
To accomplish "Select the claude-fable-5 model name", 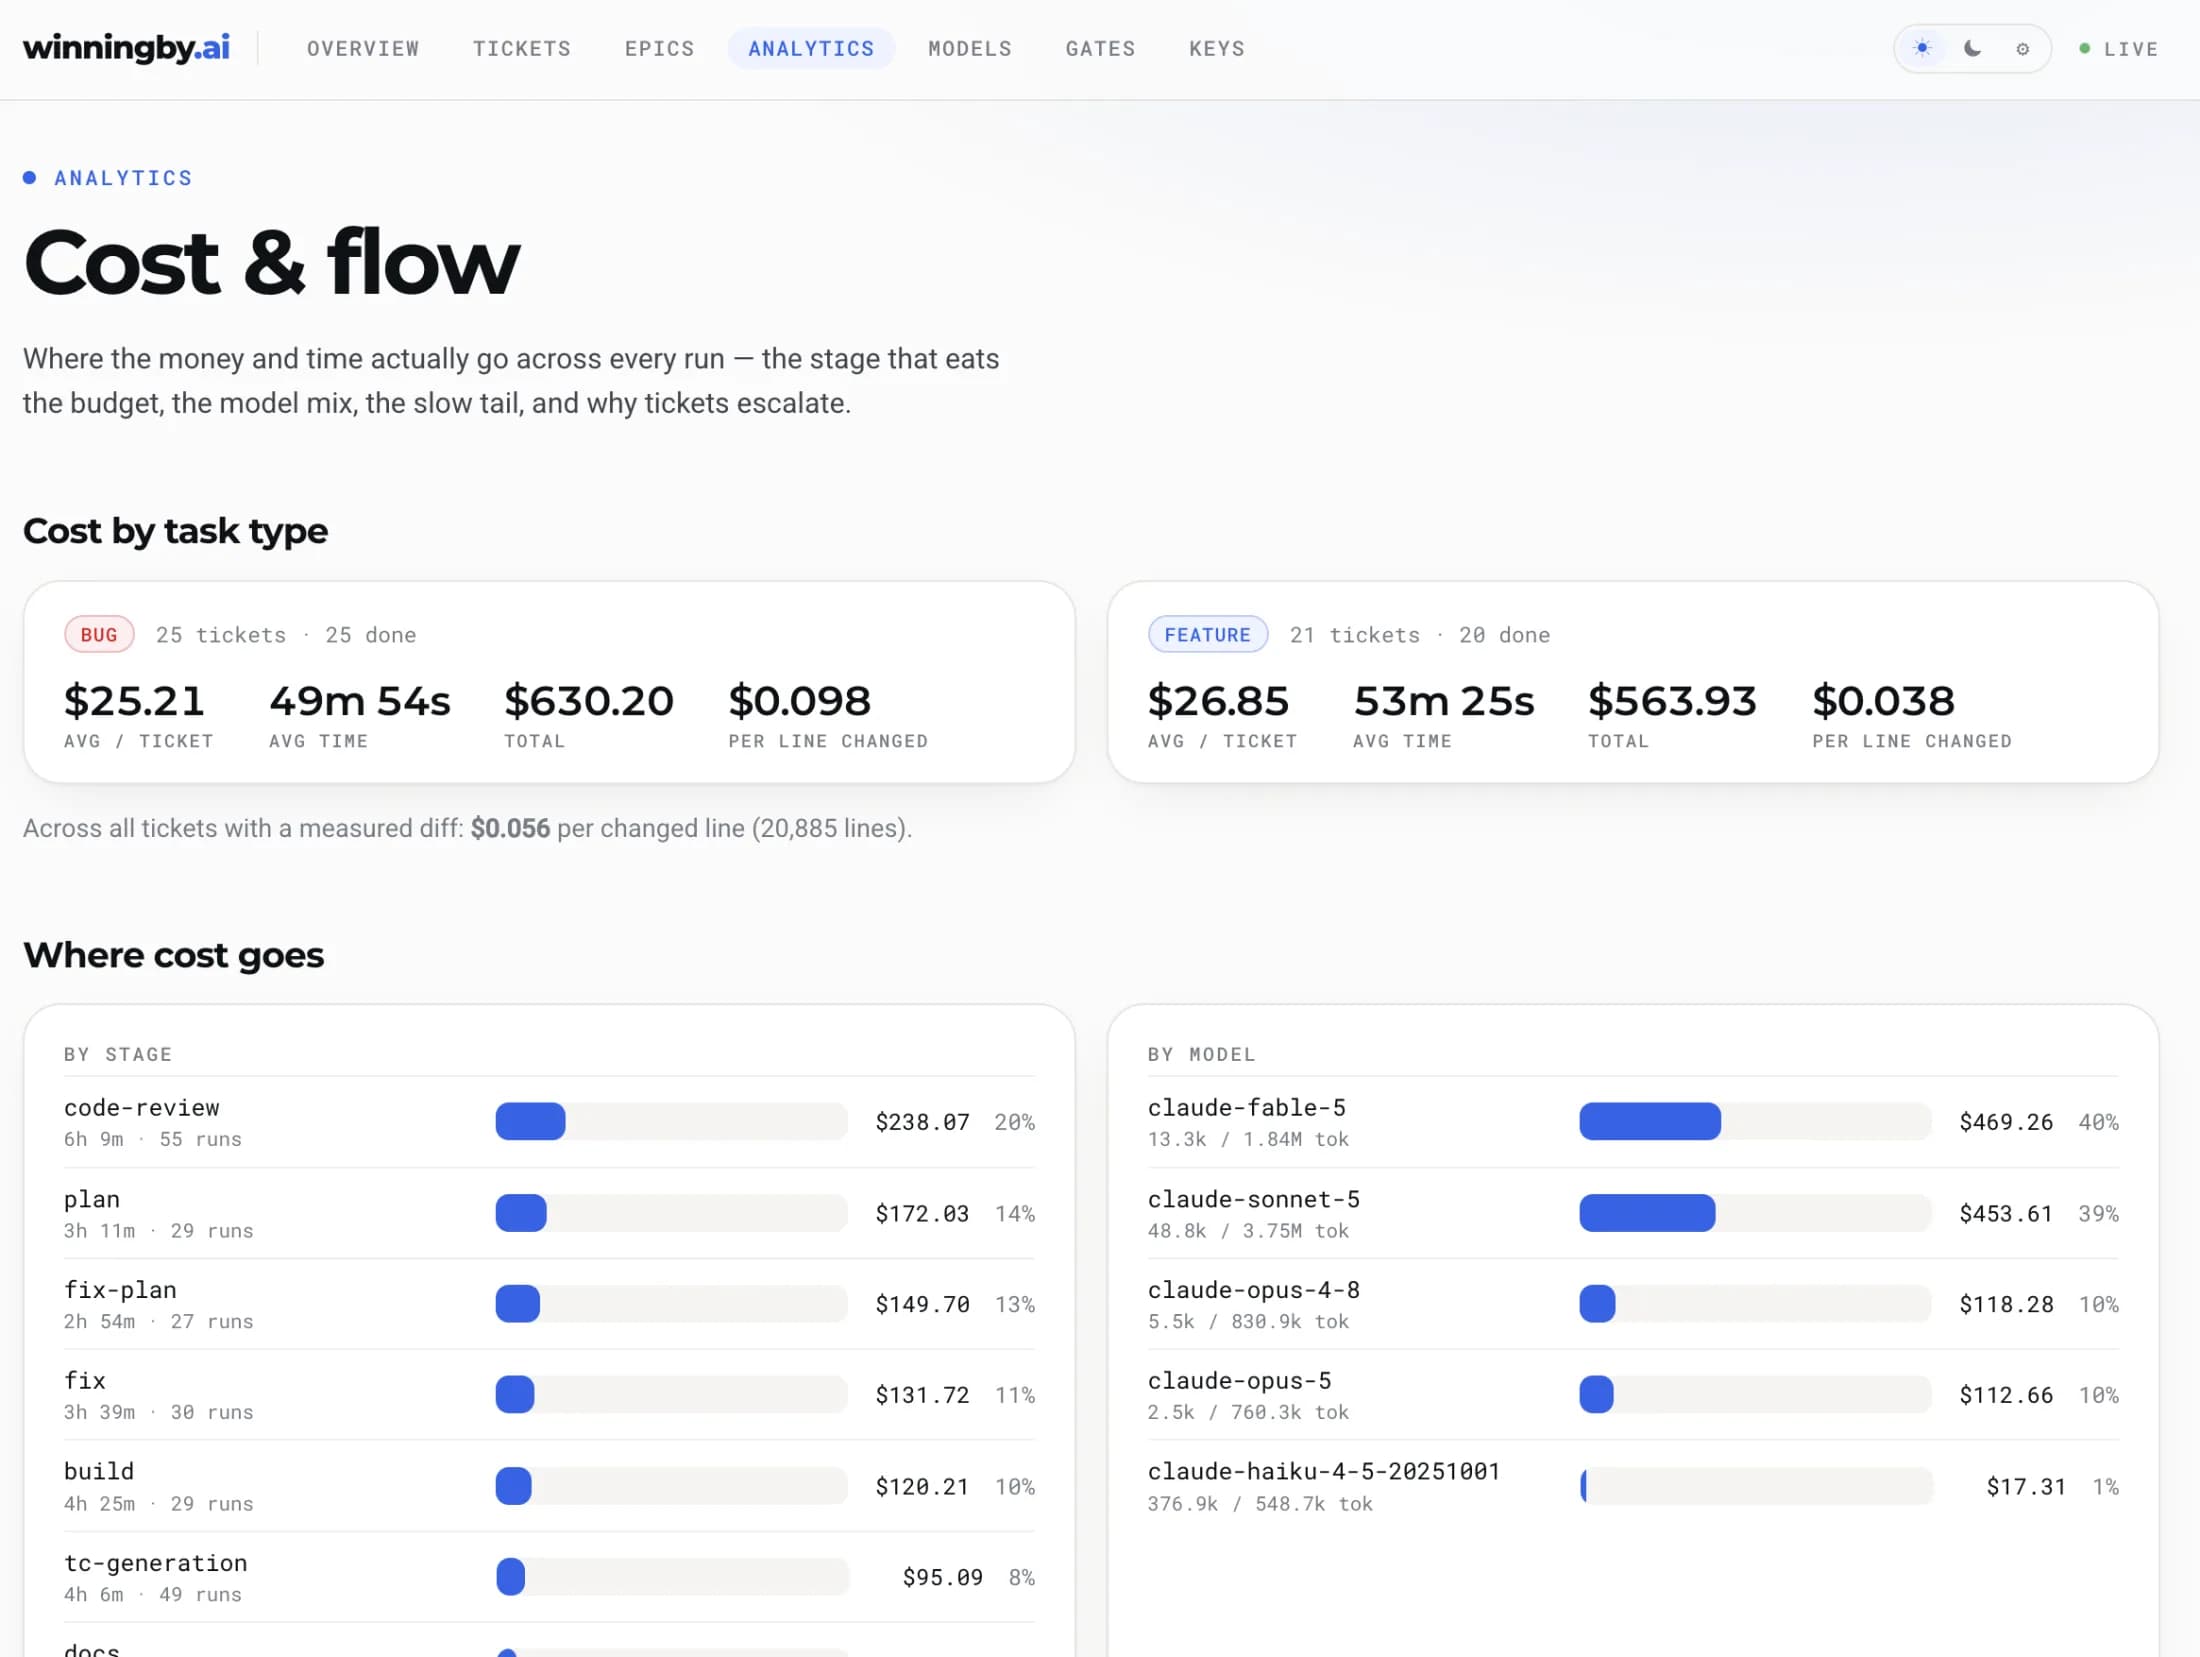I will 1246,1107.
